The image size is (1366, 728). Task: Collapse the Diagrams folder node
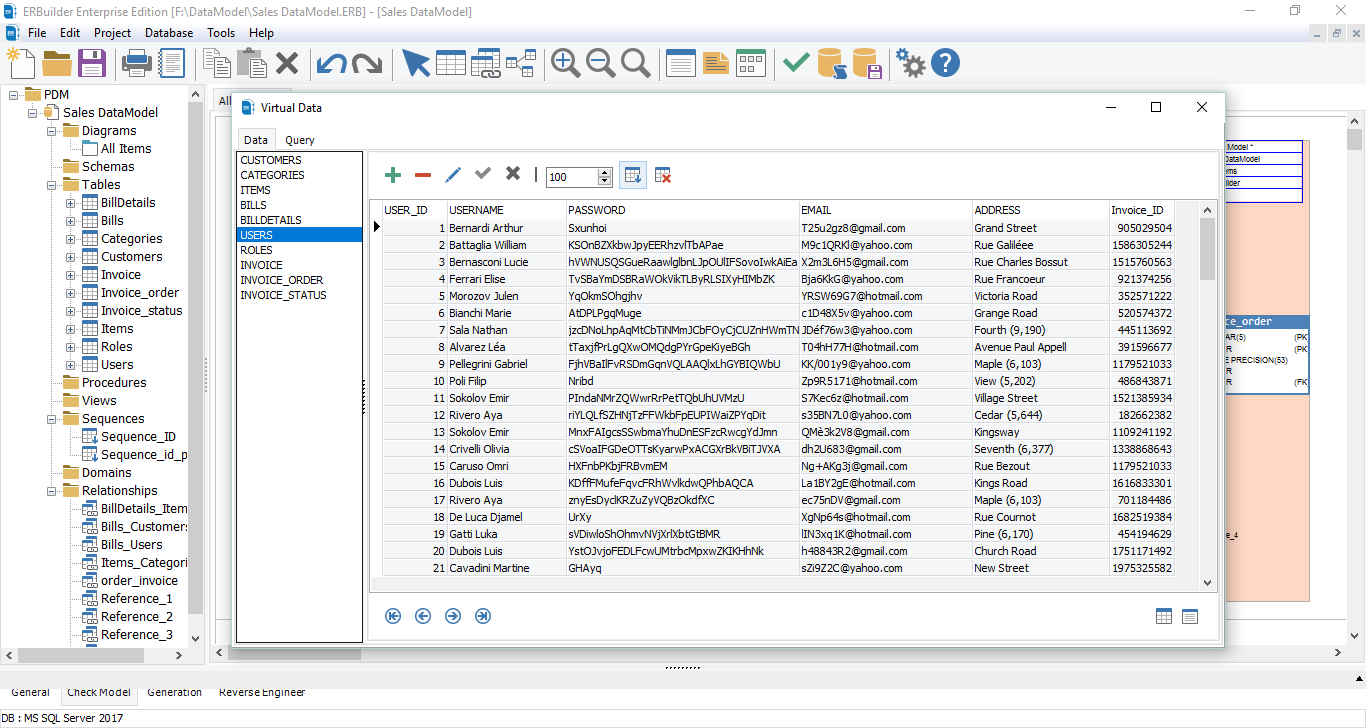coord(52,131)
